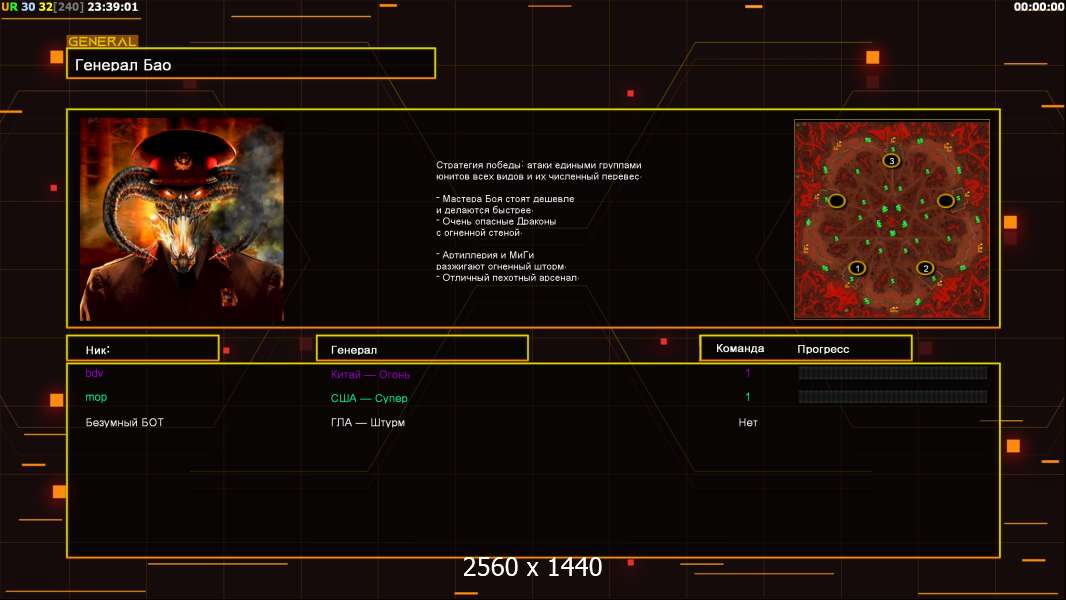Screen dimensions: 1066x600
Task: Click the General Bao demon portrait
Action: point(182,220)
